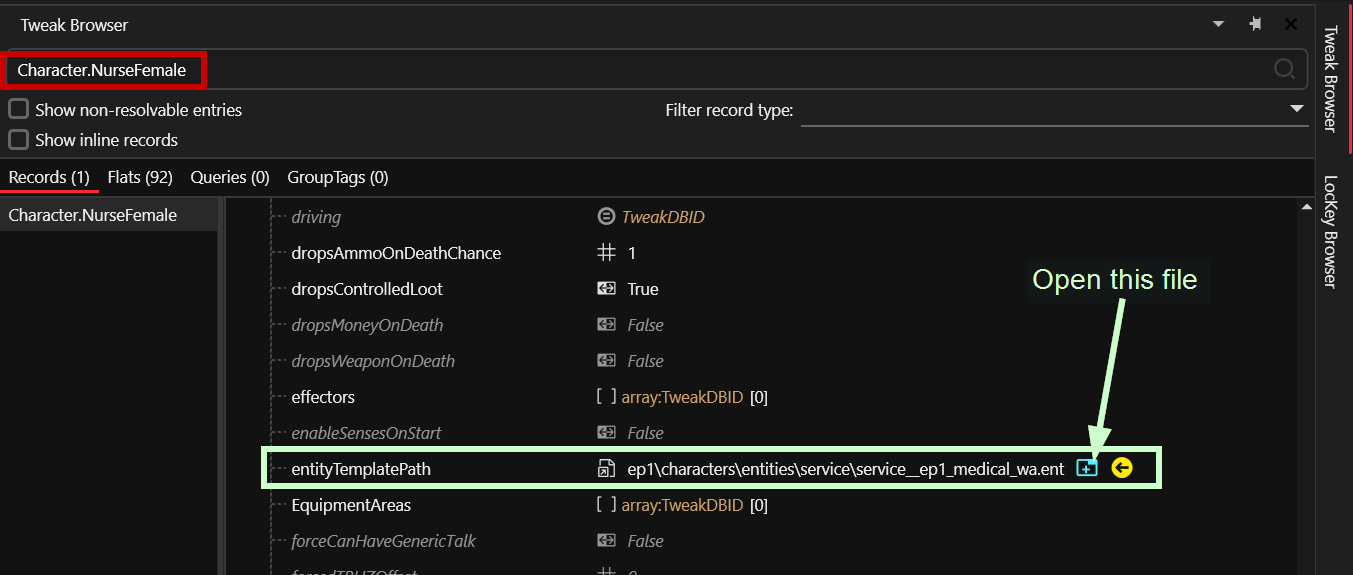Click the dropsAmmoOnDeathChance number icon
Screen dimensions: 1353x575
tap(606, 253)
